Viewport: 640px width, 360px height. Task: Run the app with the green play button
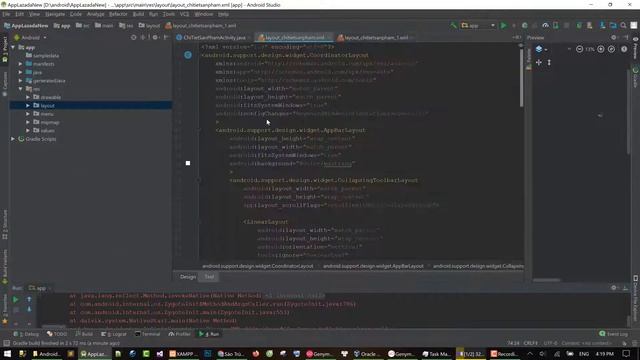pos(503,25)
